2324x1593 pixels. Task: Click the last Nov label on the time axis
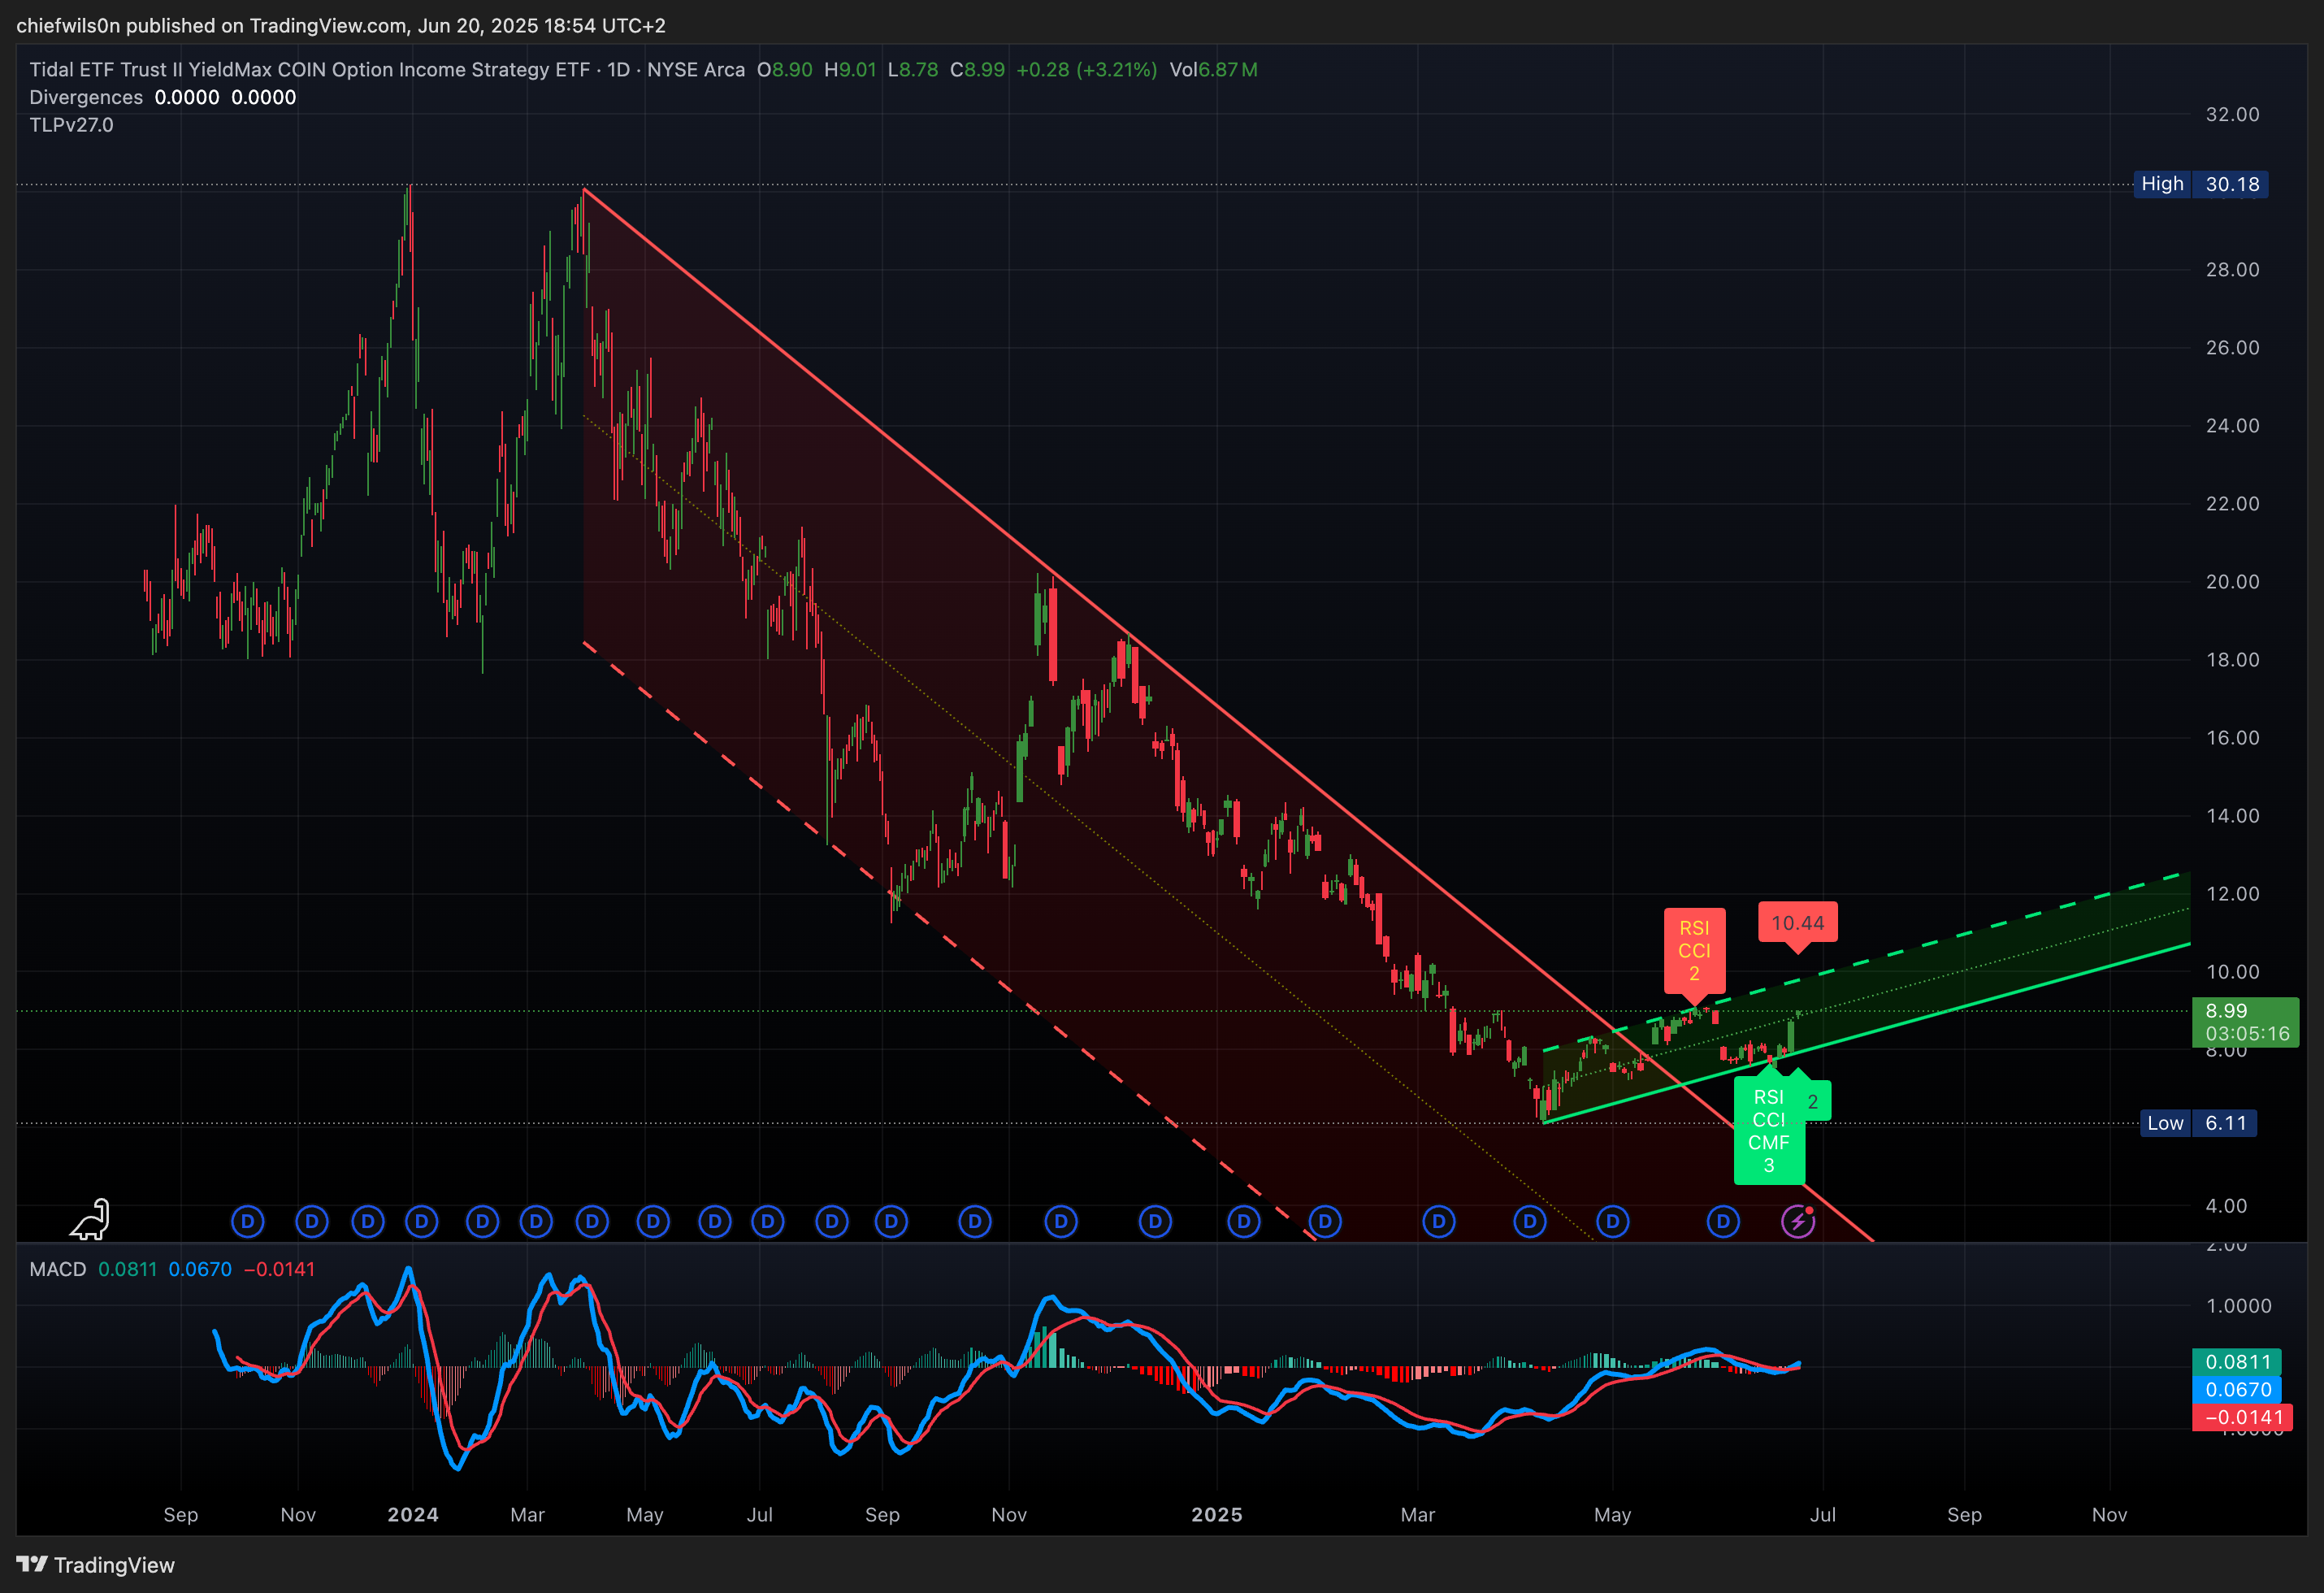pyautogui.click(x=2109, y=1515)
